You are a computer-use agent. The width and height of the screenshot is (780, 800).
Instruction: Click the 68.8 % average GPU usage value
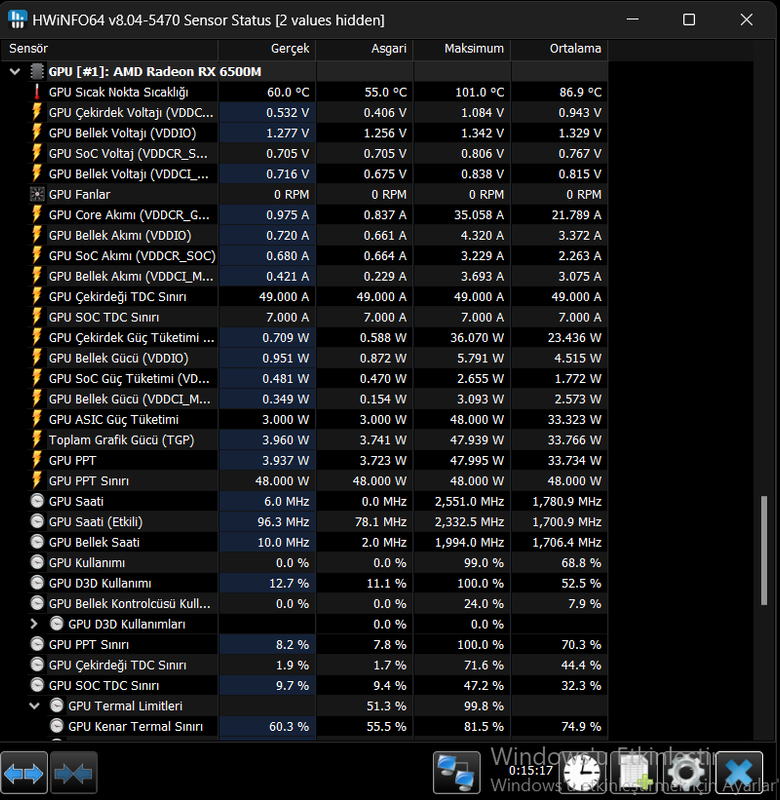(581, 562)
